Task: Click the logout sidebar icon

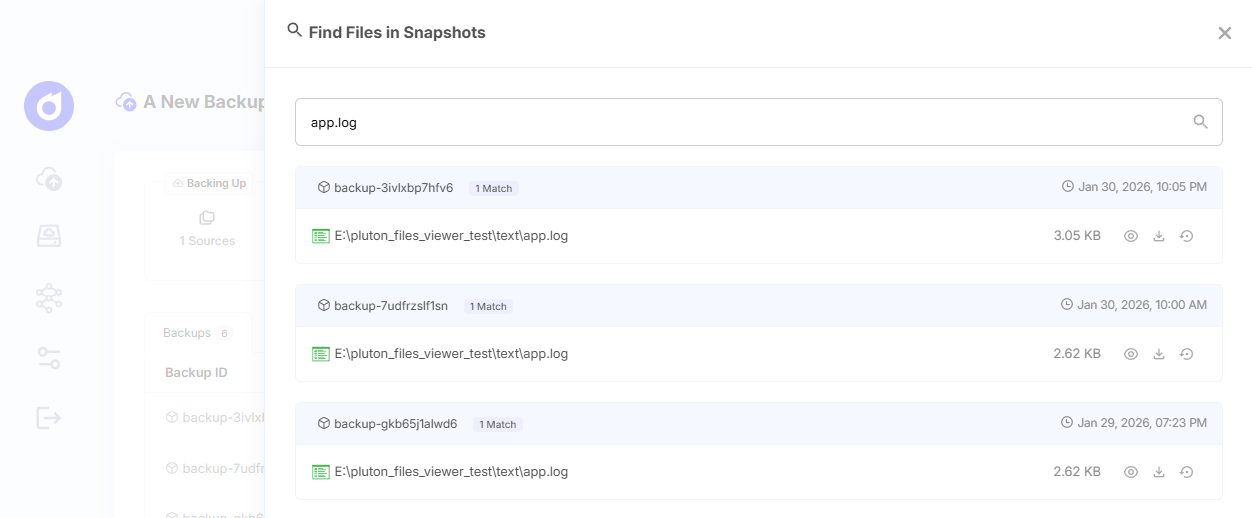Action: pyautogui.click(x=49, y=417)
